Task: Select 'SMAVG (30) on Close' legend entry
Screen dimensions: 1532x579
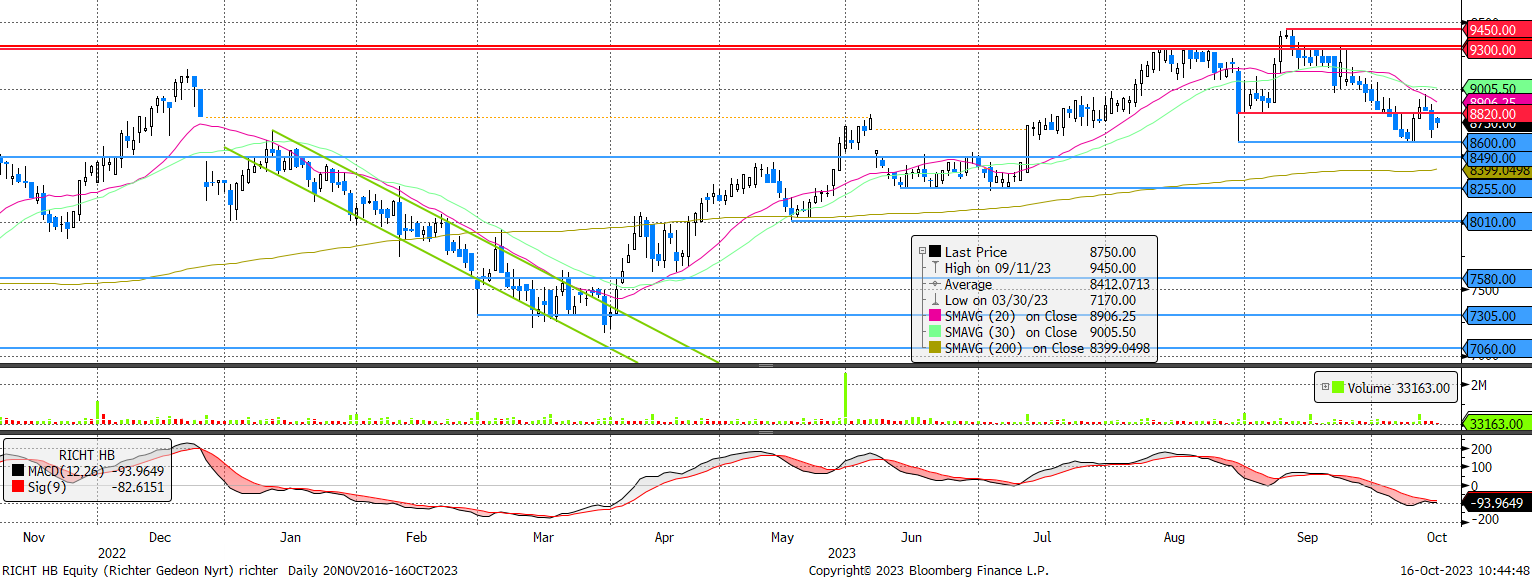Action: click(1011, 332)
